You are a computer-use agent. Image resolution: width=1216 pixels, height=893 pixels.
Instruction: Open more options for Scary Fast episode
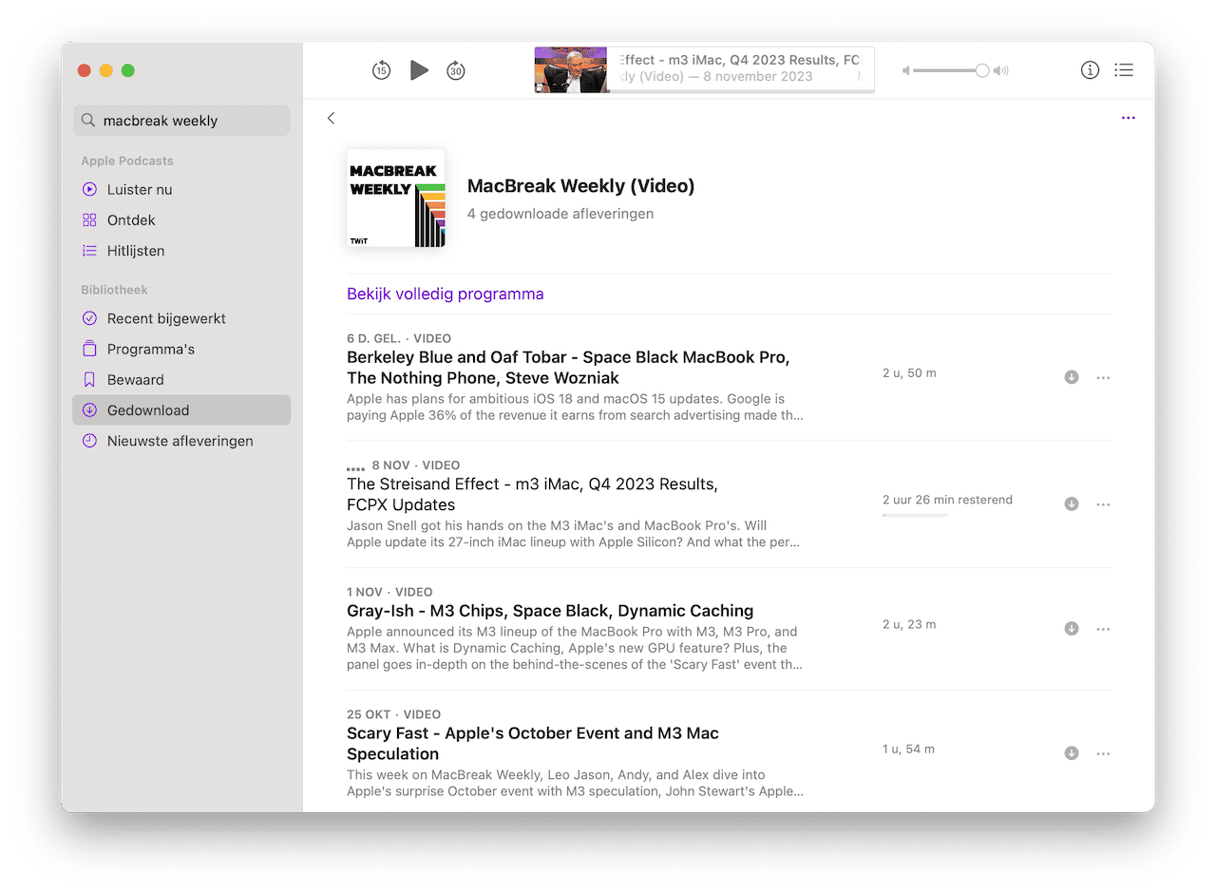tap(1103, 753)
